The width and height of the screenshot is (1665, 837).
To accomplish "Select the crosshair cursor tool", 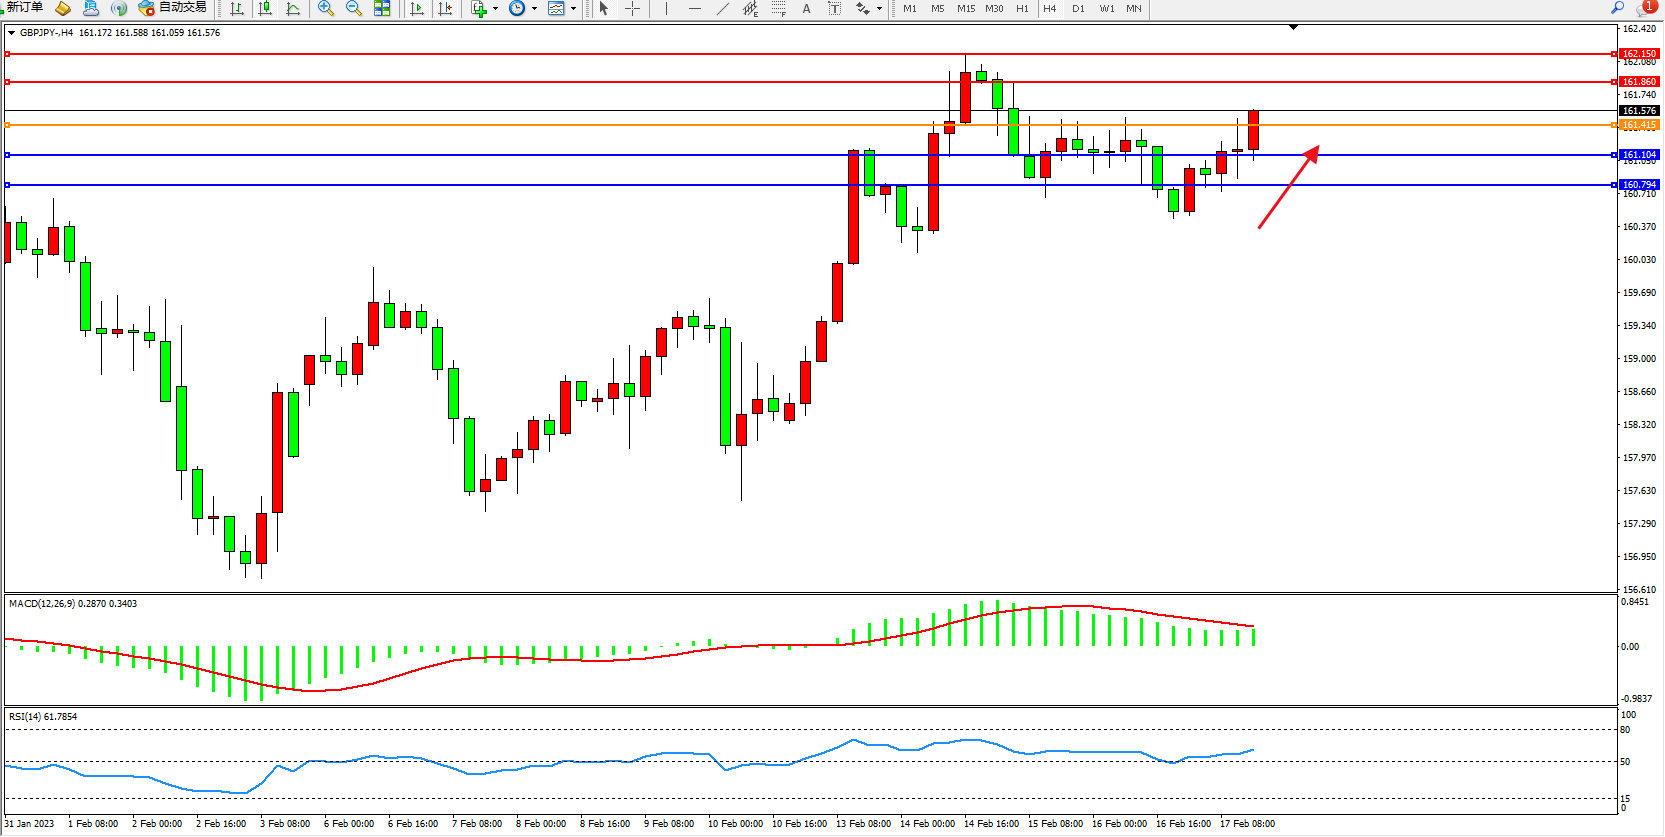I will 632,8.
